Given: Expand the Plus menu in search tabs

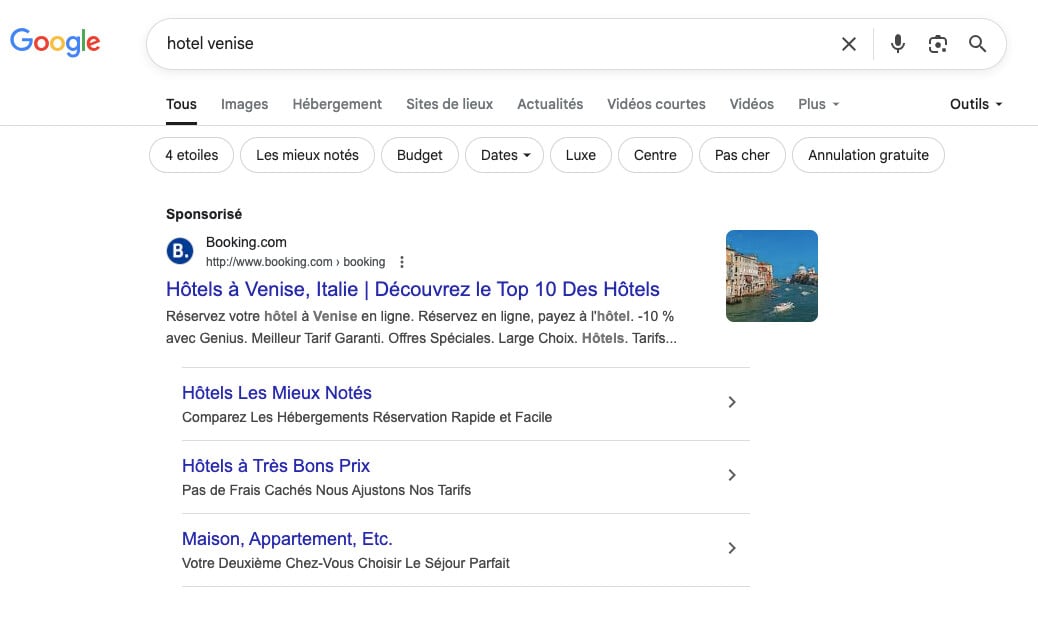Looking at the screenshot, I should pyautogui.click(x=818, y=104).
